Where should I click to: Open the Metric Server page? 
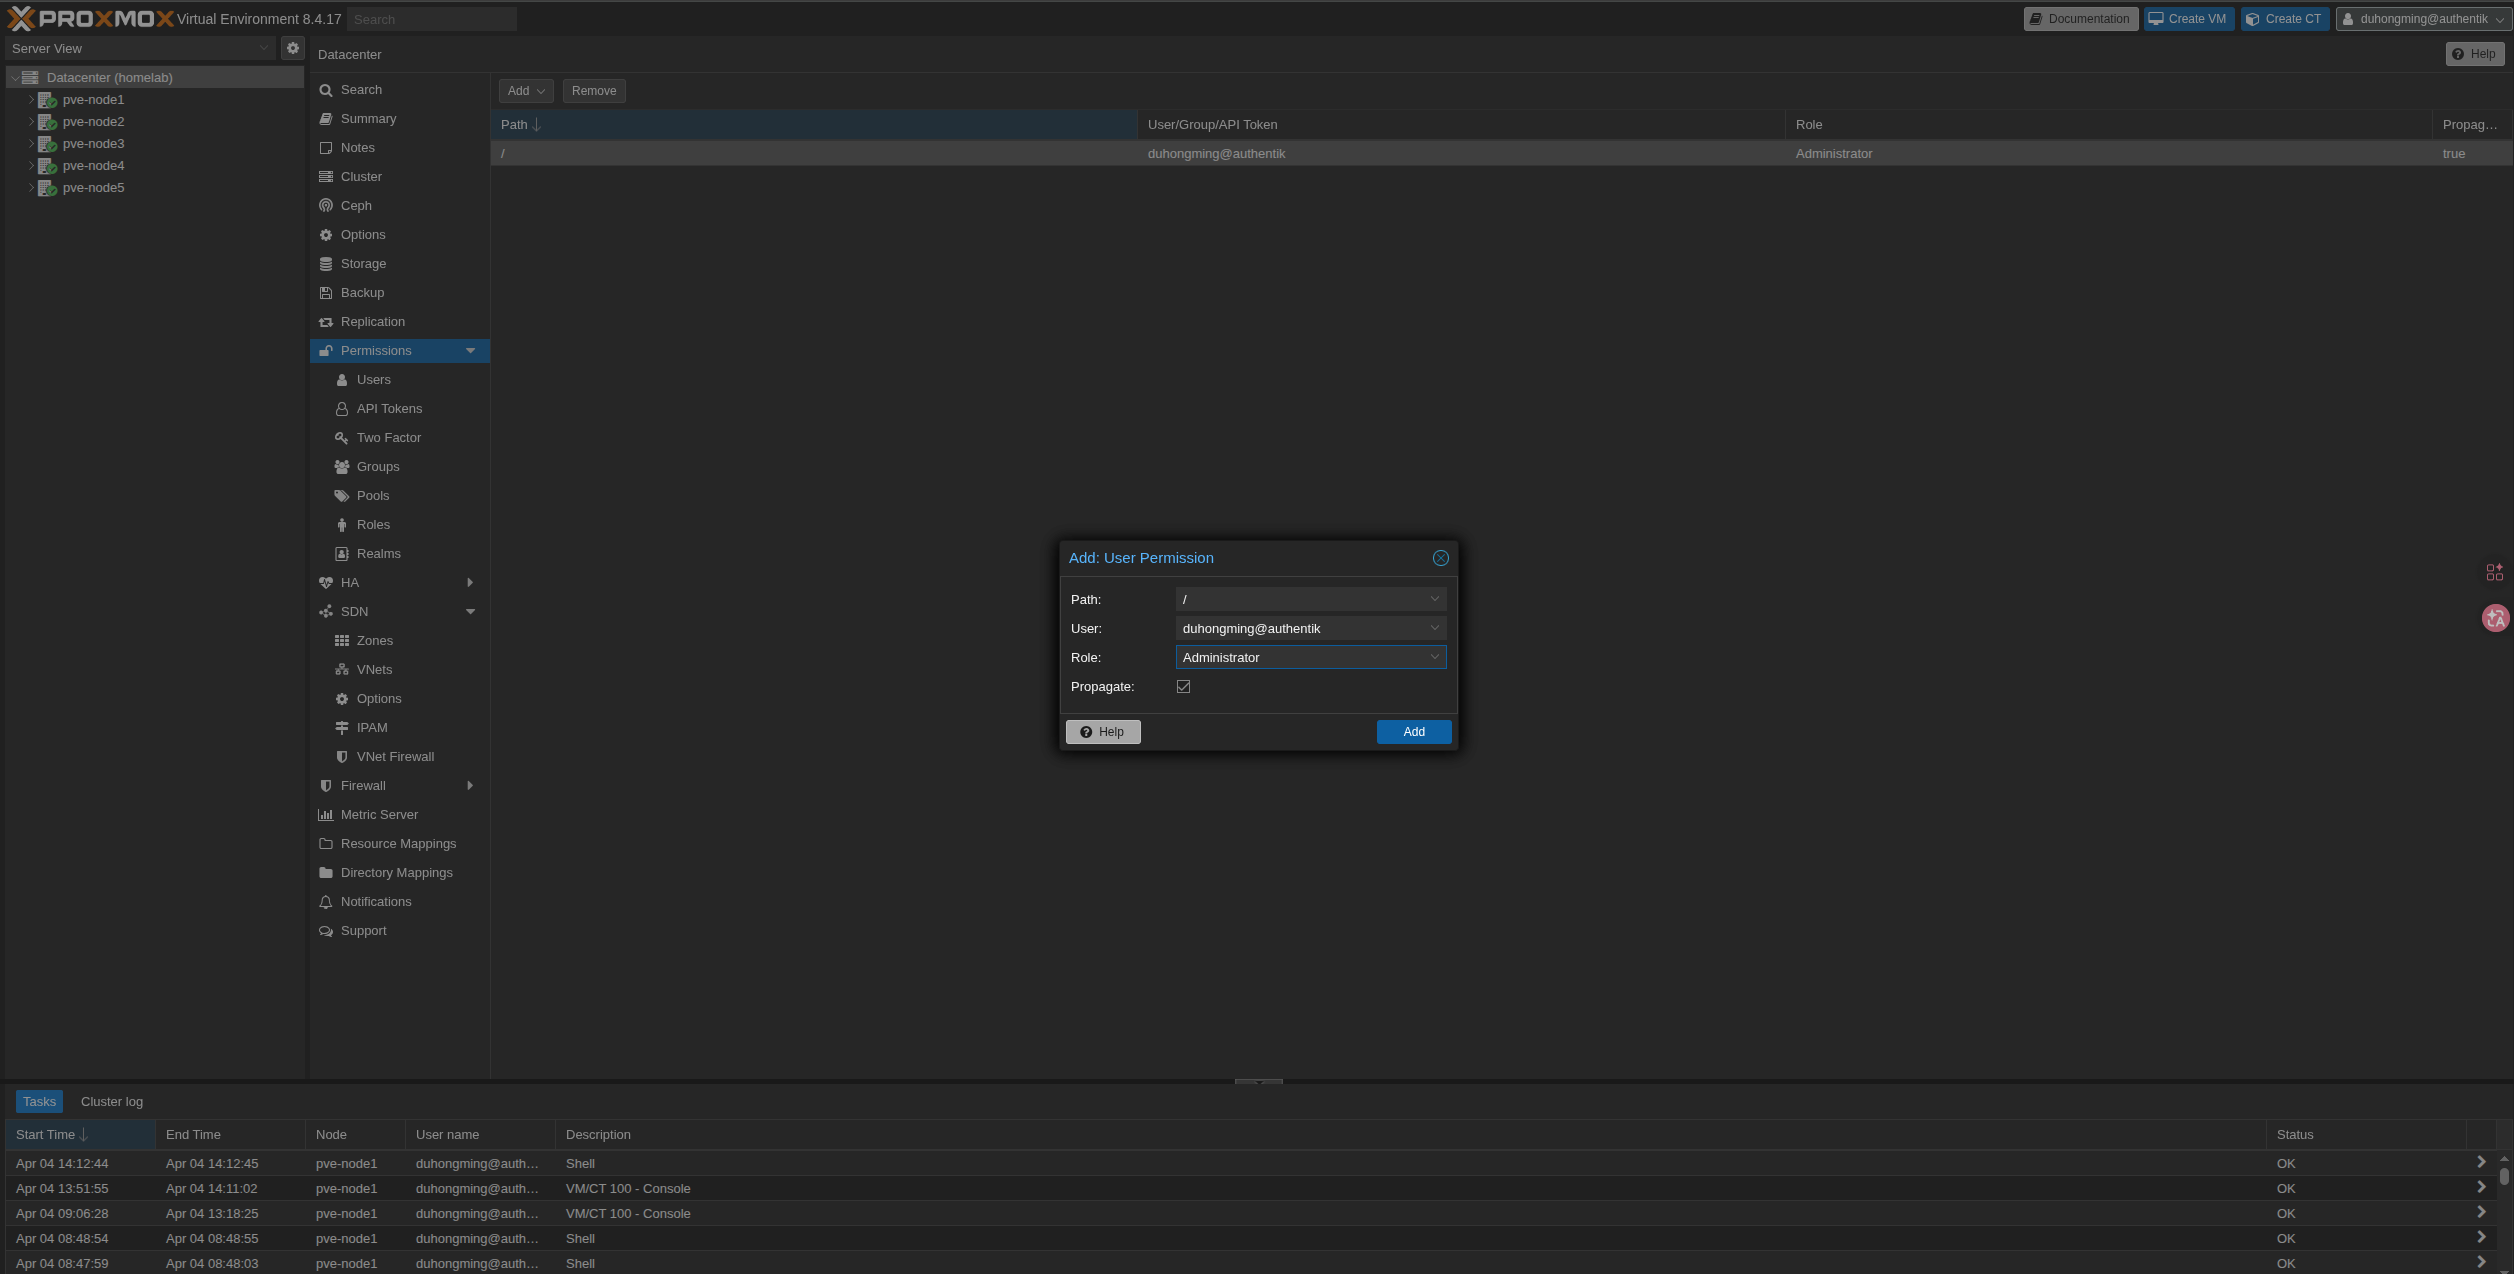(379, 815)
